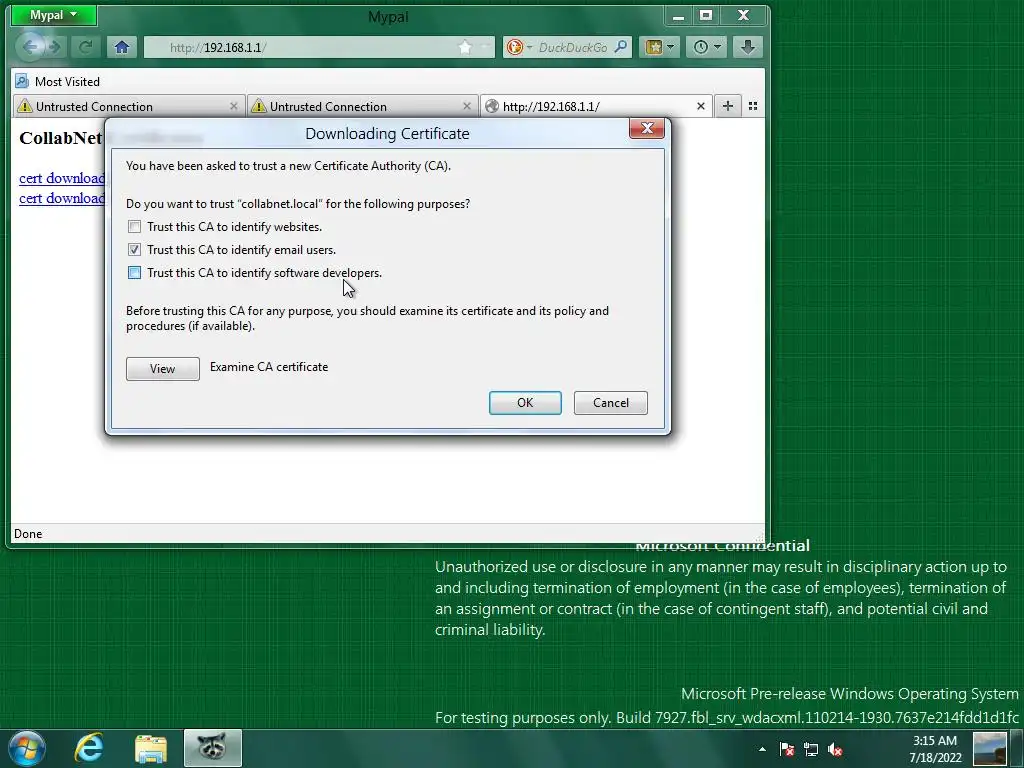This screenshot has height=768, width=1024.
Task: Expand the address bar history dropdown arrow
Action: point(485,48)
